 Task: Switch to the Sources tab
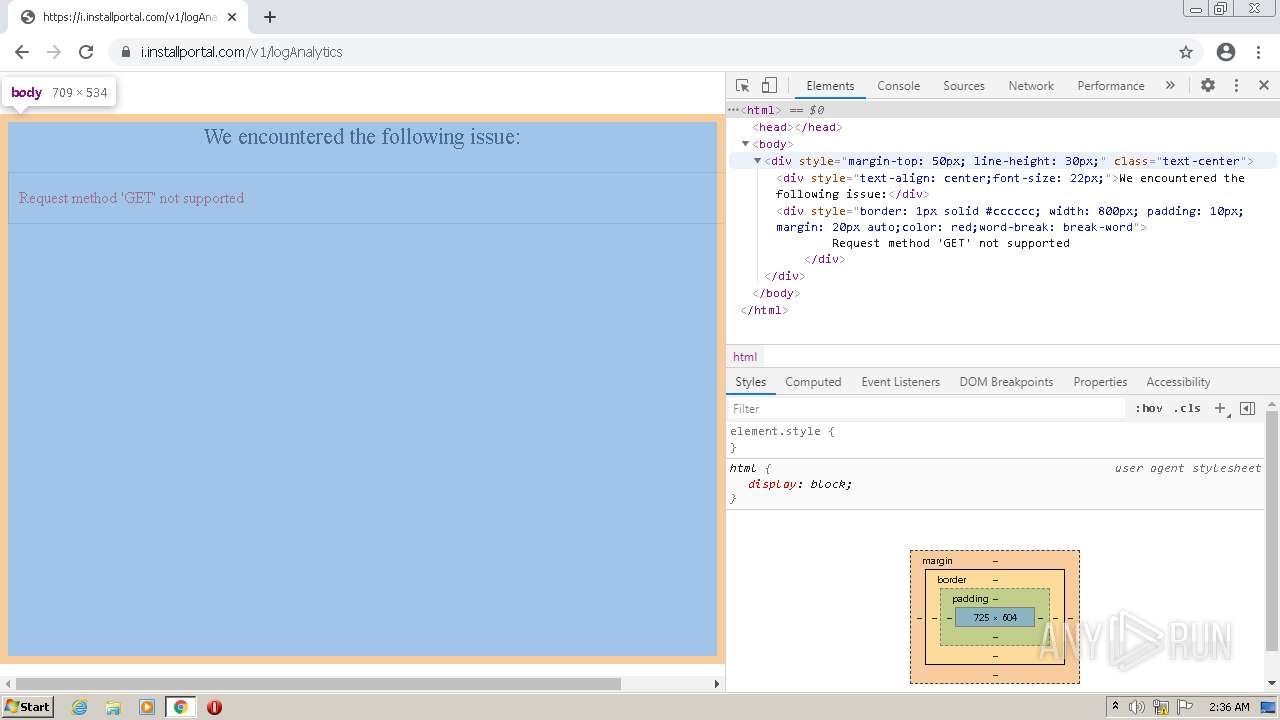pyautogui.click(x=964, y=86)
